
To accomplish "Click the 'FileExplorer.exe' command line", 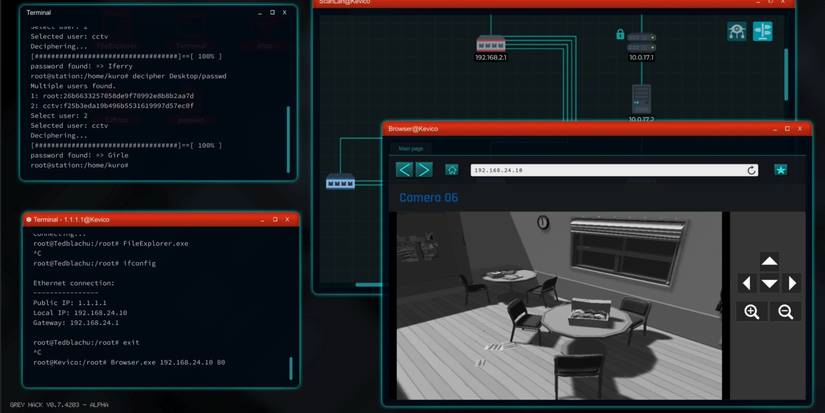I will (110, 244).
